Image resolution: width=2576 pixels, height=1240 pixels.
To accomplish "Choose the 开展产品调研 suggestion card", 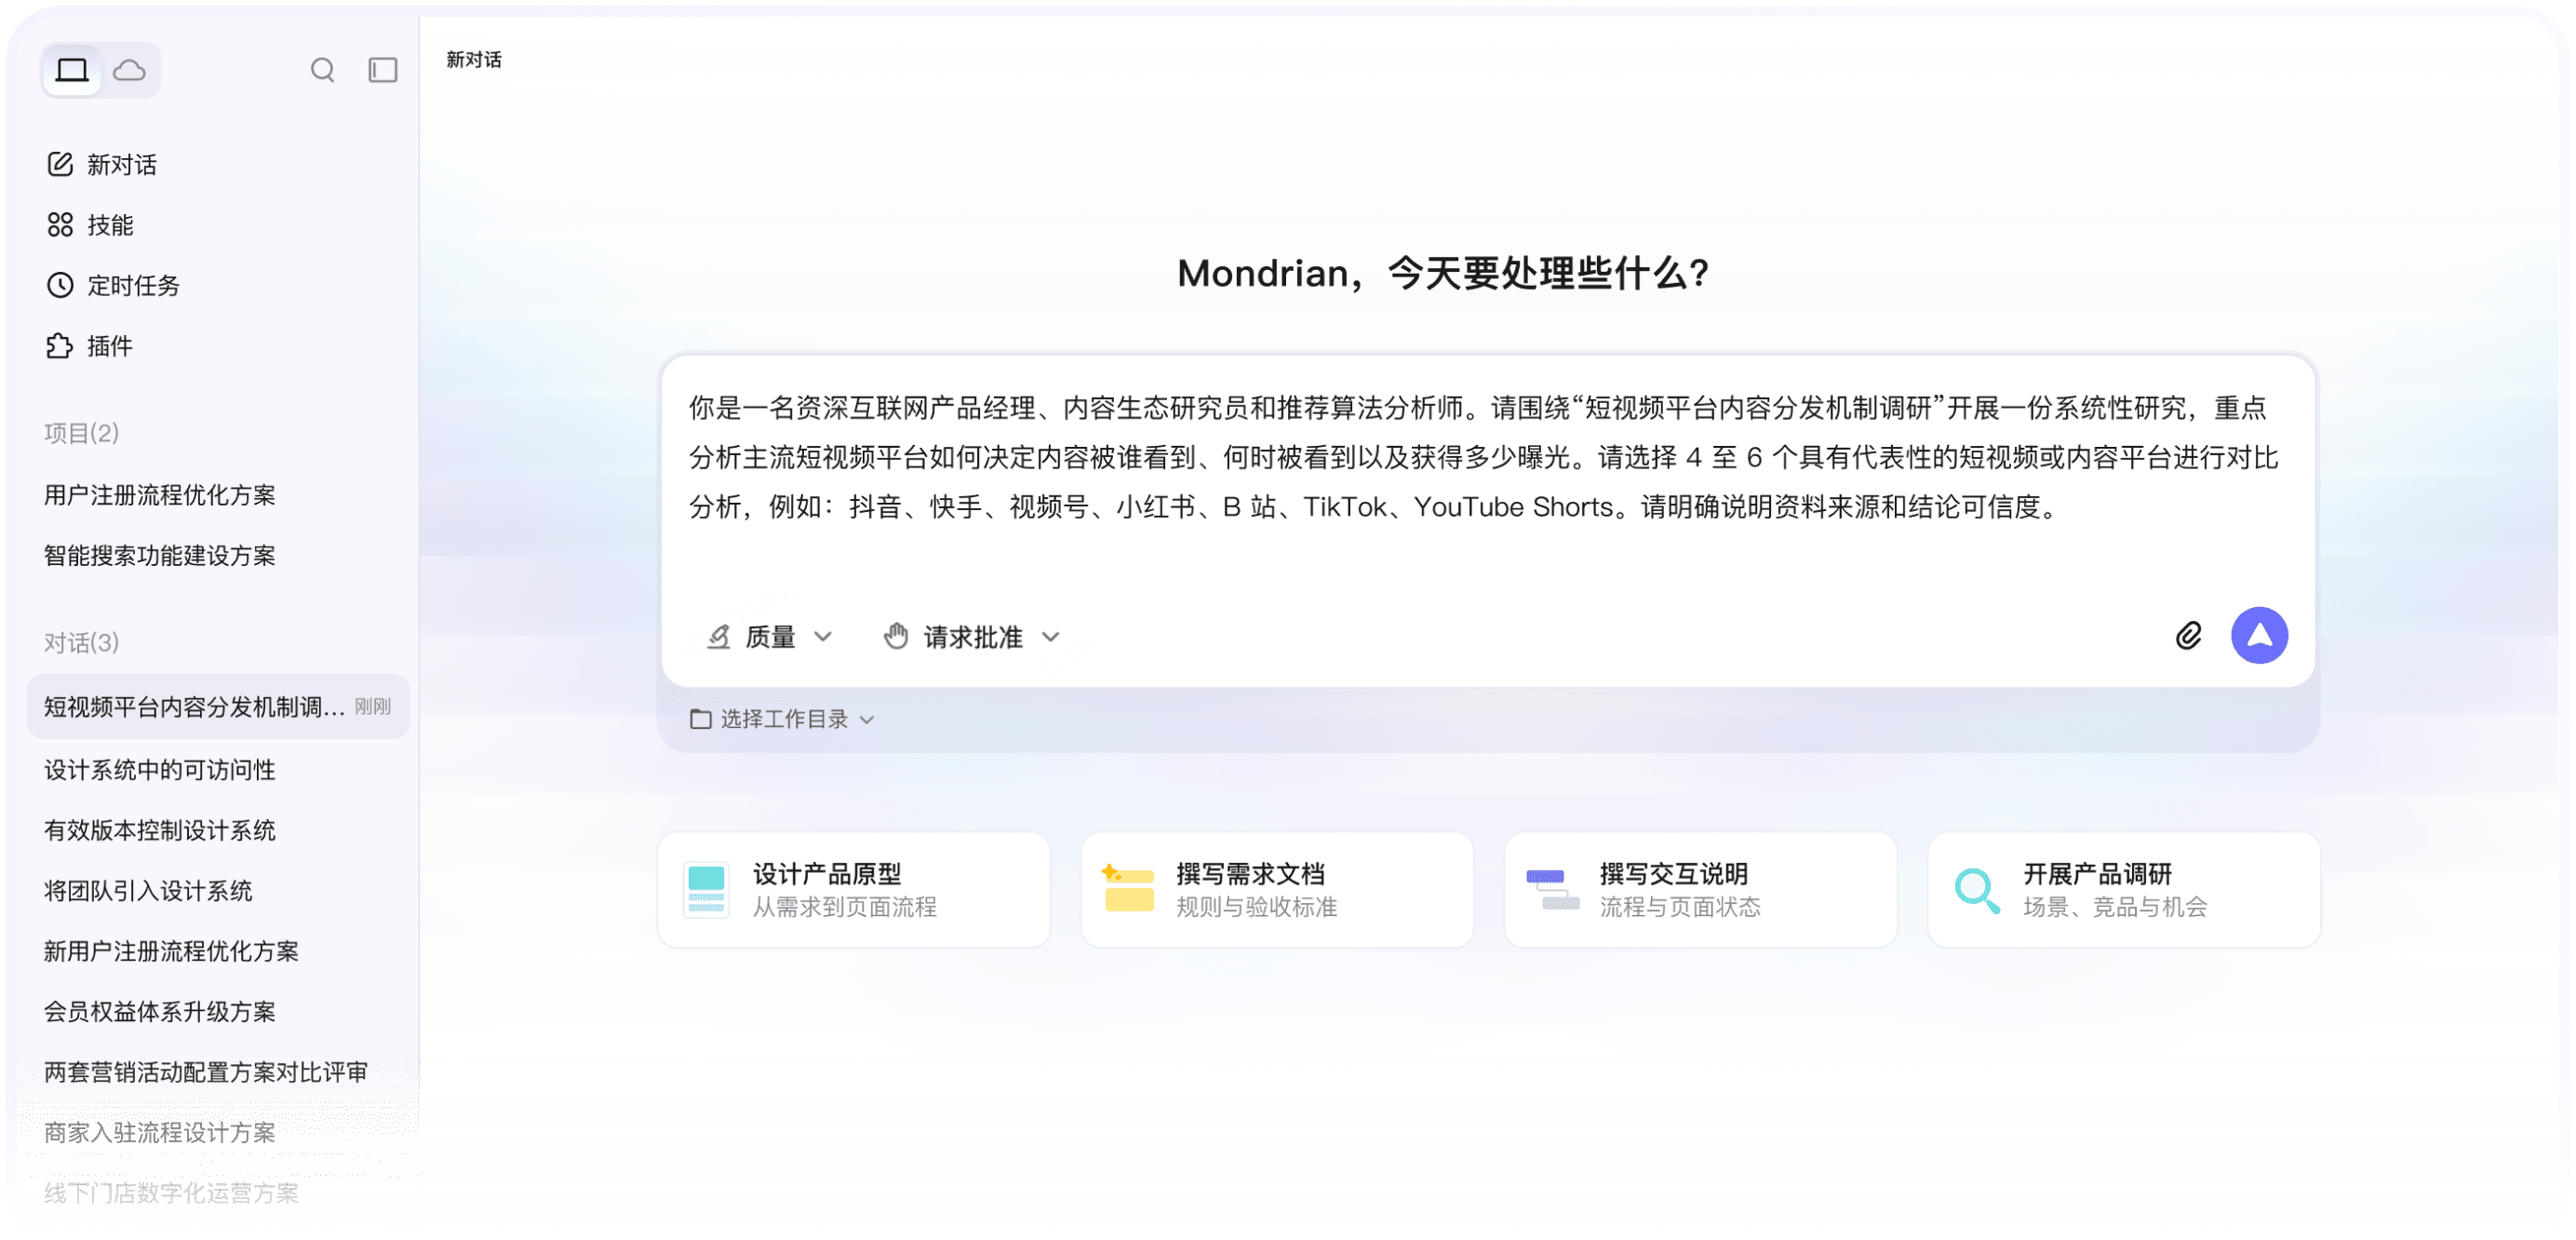I will [2124, 890].
